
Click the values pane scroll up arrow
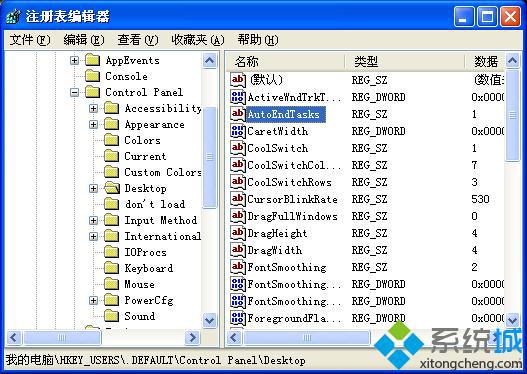(x=513, y=61)
